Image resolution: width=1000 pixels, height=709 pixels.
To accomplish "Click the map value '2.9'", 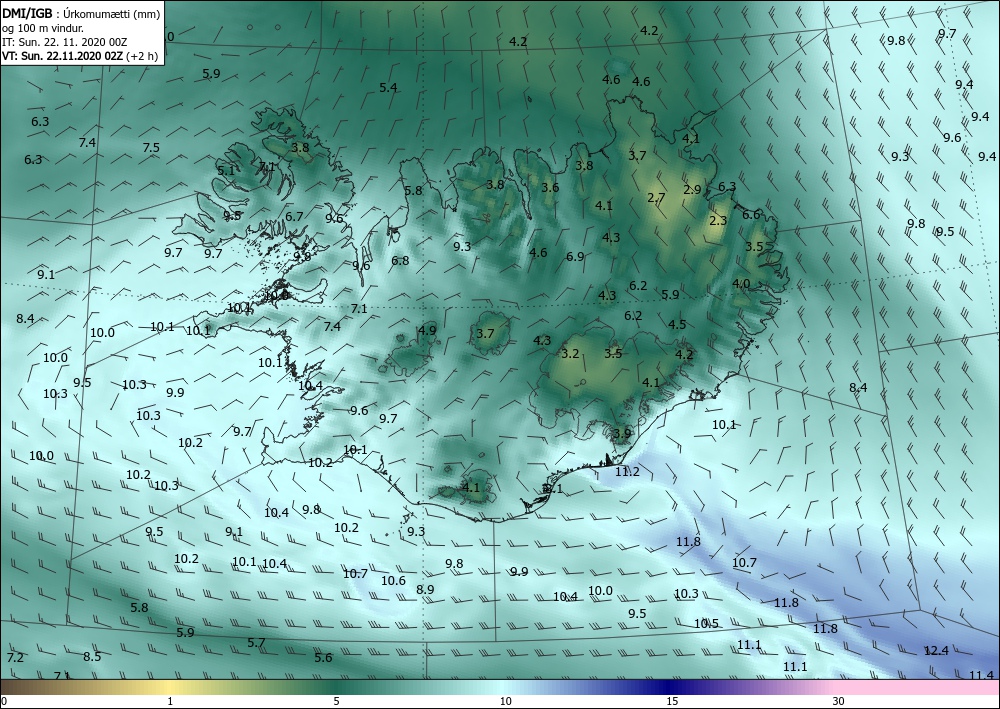I will [x=692, y=189].
